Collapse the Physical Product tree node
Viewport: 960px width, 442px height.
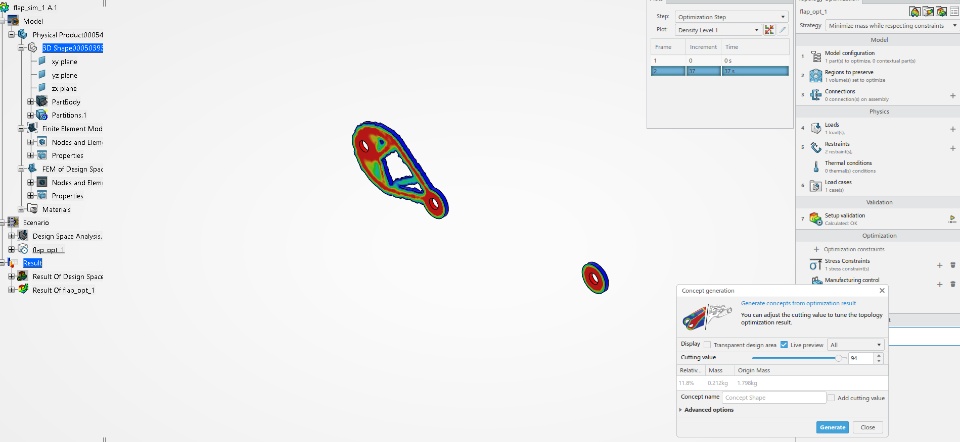(x=11, y=34)
